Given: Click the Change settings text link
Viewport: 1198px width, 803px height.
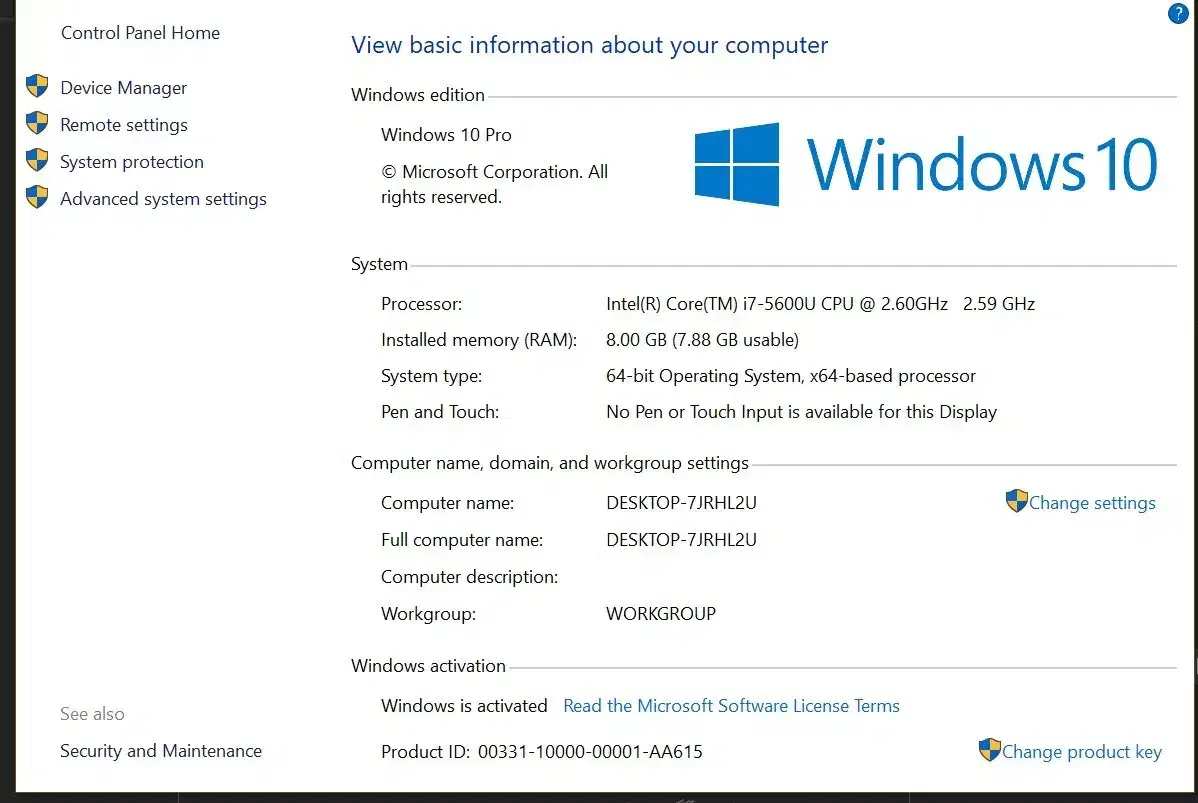Looking at the screenshot, I should click(1092, 503).
